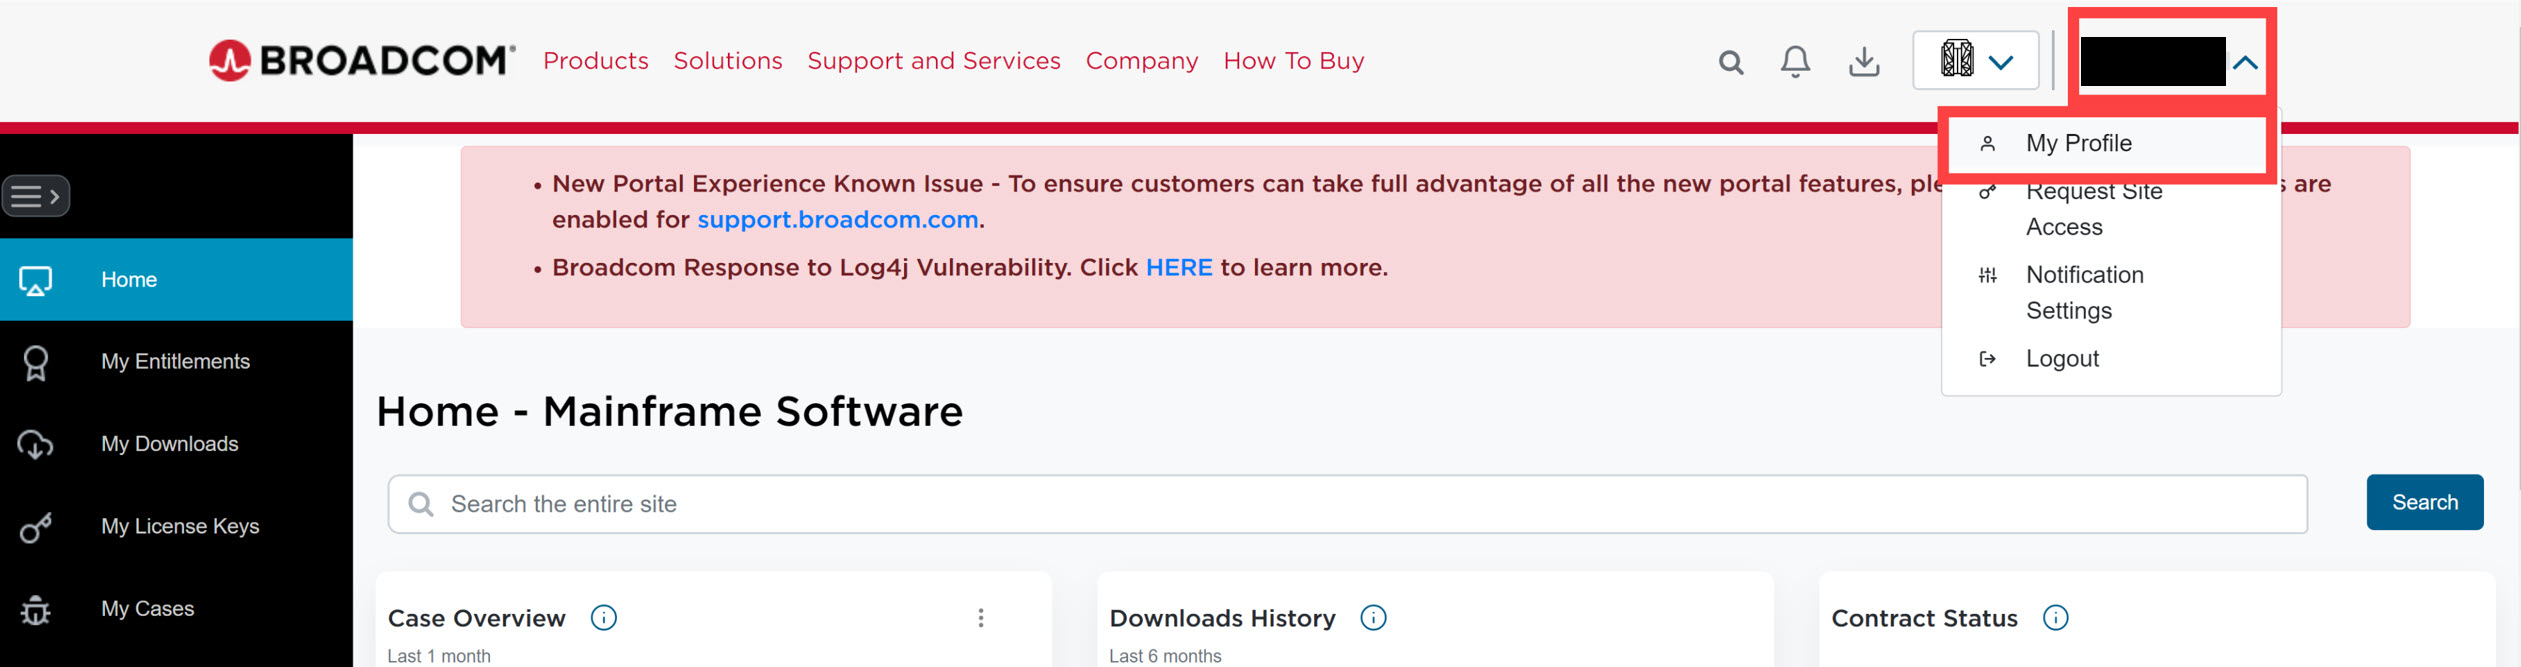Choose Logout from user menu
Image resolution: width=2521 pixels, height=667 pixels.
(x=2062, y=359)
